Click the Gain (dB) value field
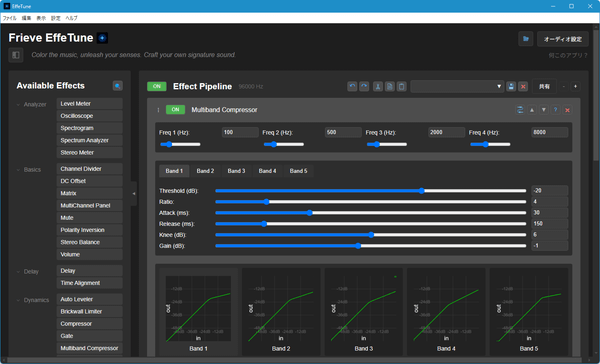 click(549, 246)
